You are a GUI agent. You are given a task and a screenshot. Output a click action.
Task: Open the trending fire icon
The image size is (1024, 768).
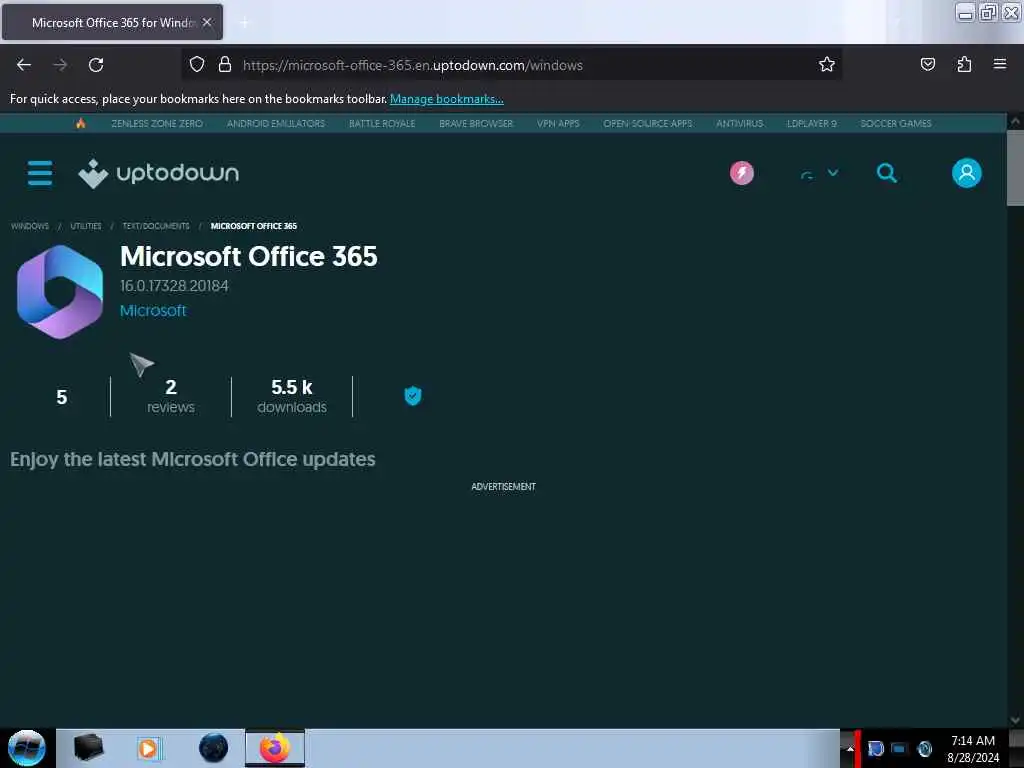(80, 123)
